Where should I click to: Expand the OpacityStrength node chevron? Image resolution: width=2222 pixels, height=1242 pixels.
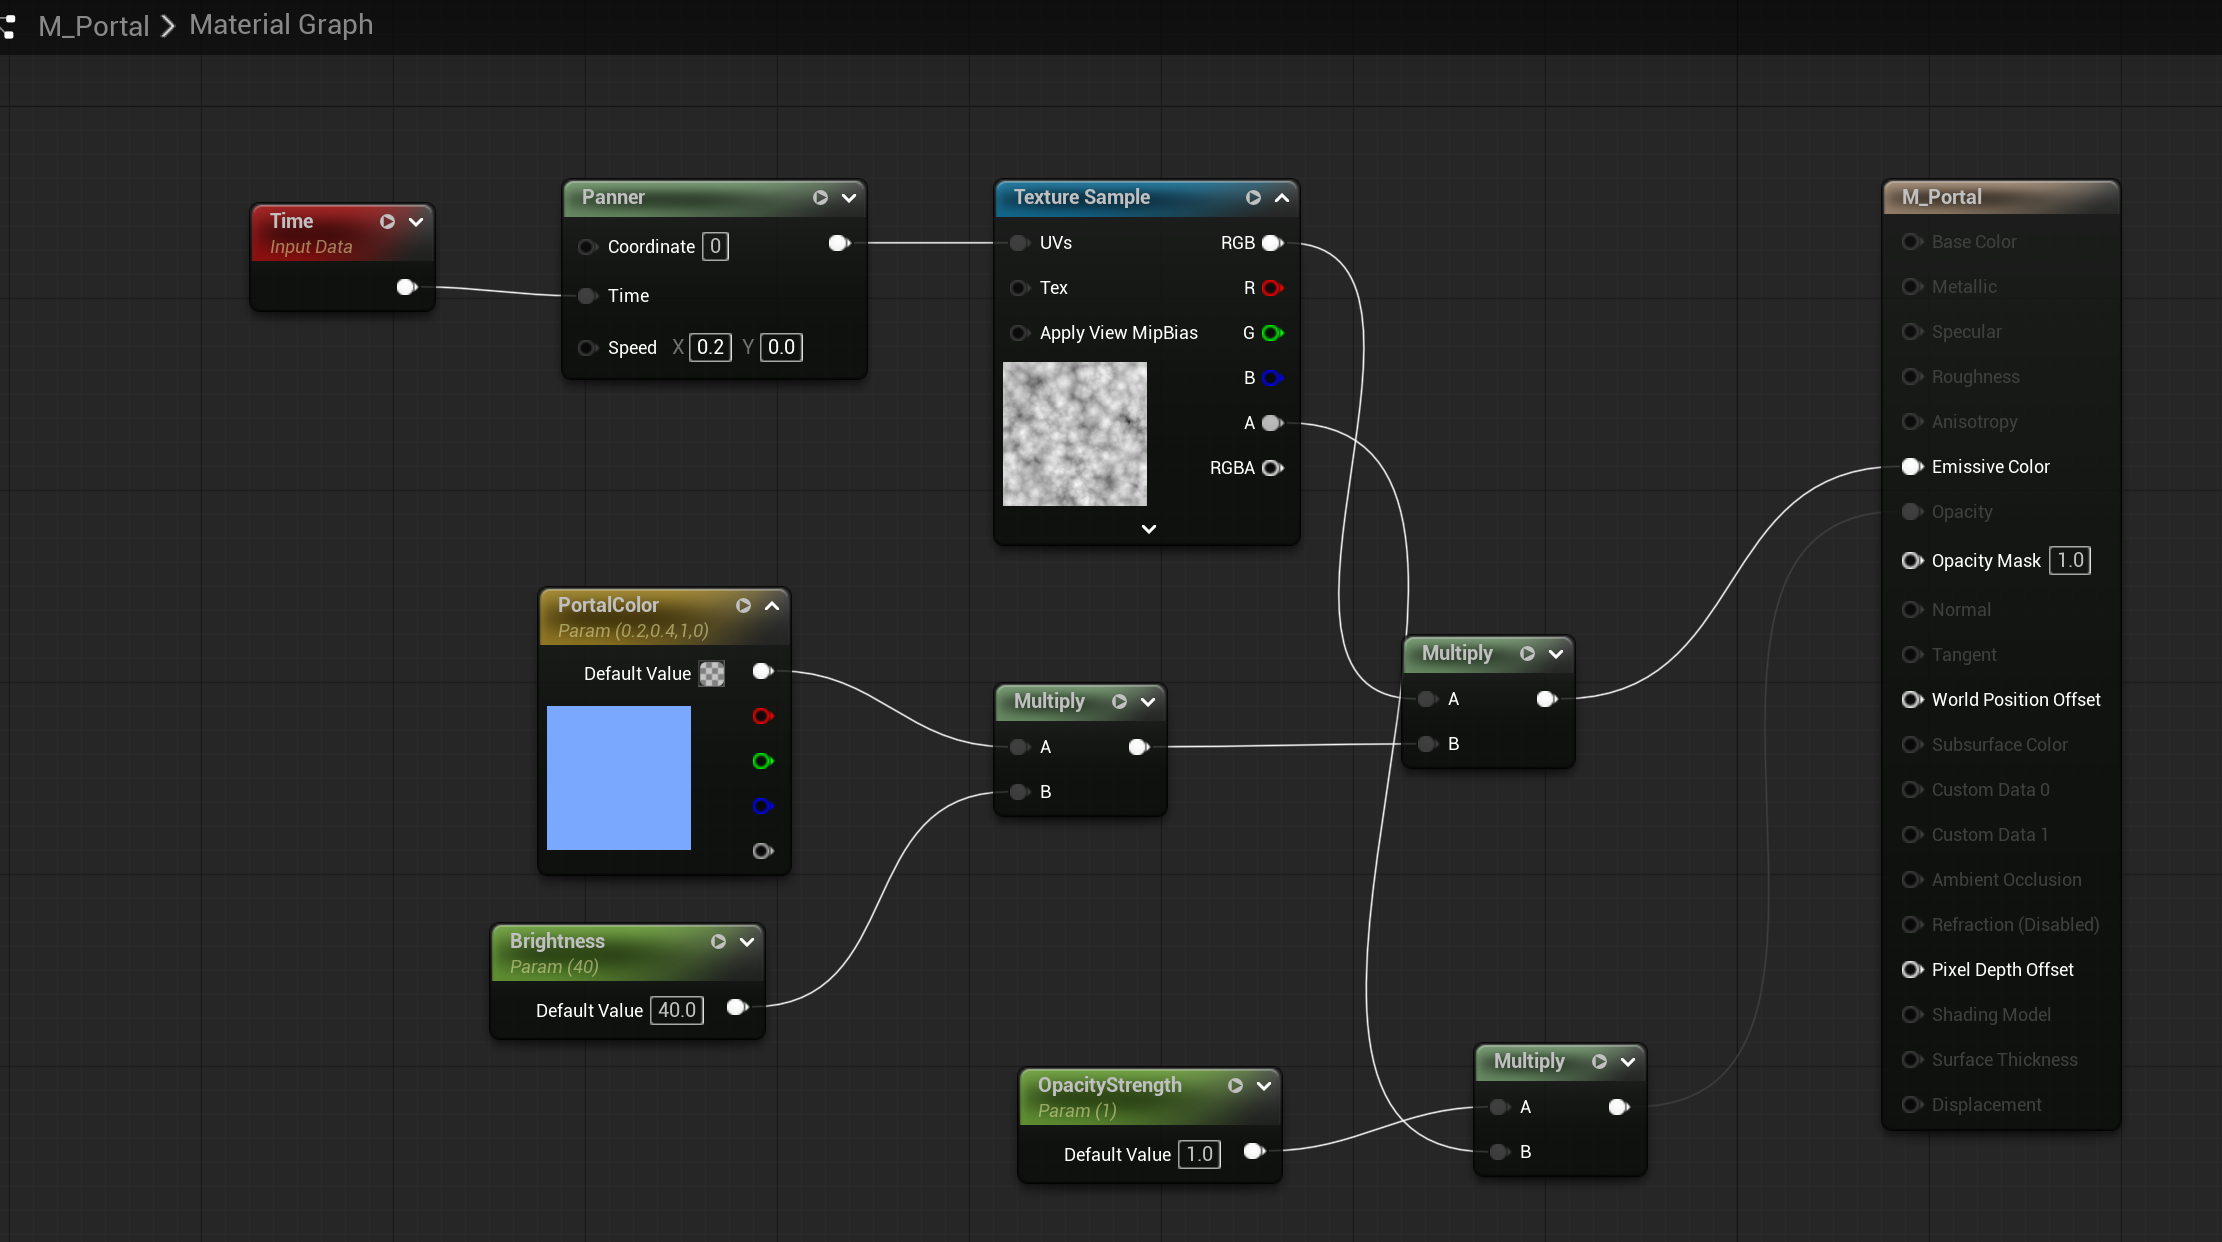(x=1264, y=1086)
